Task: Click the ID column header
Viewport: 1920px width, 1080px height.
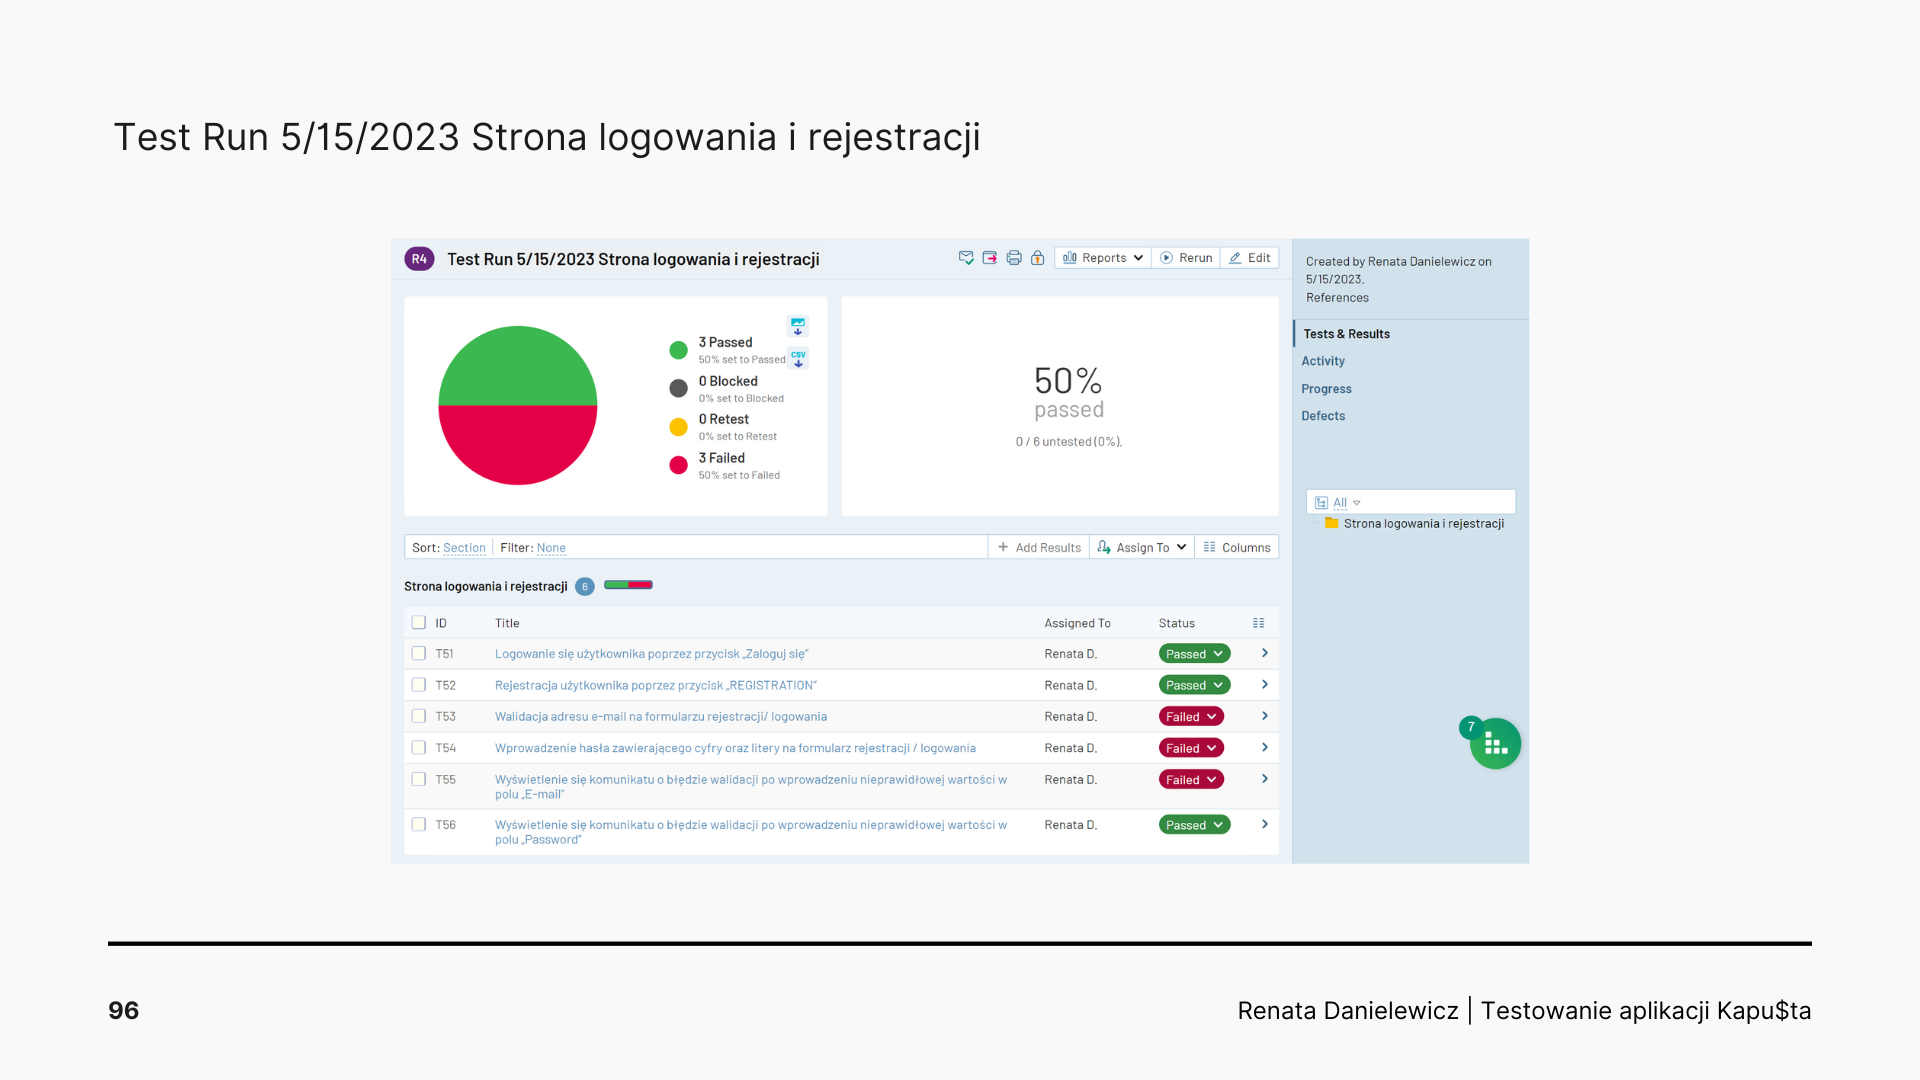Action: [x=441, y=623]
